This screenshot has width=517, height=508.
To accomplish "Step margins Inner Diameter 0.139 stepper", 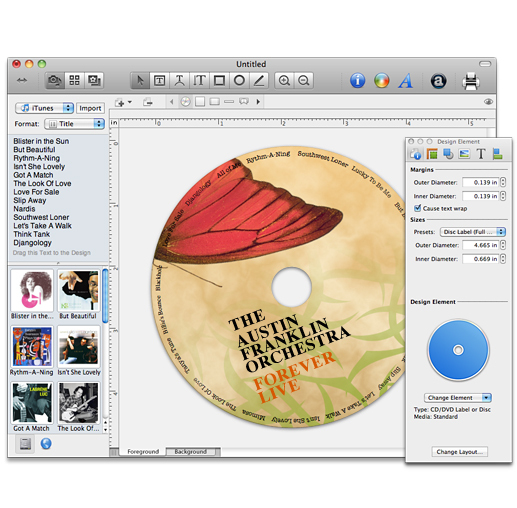I will [x=503, y=196].
